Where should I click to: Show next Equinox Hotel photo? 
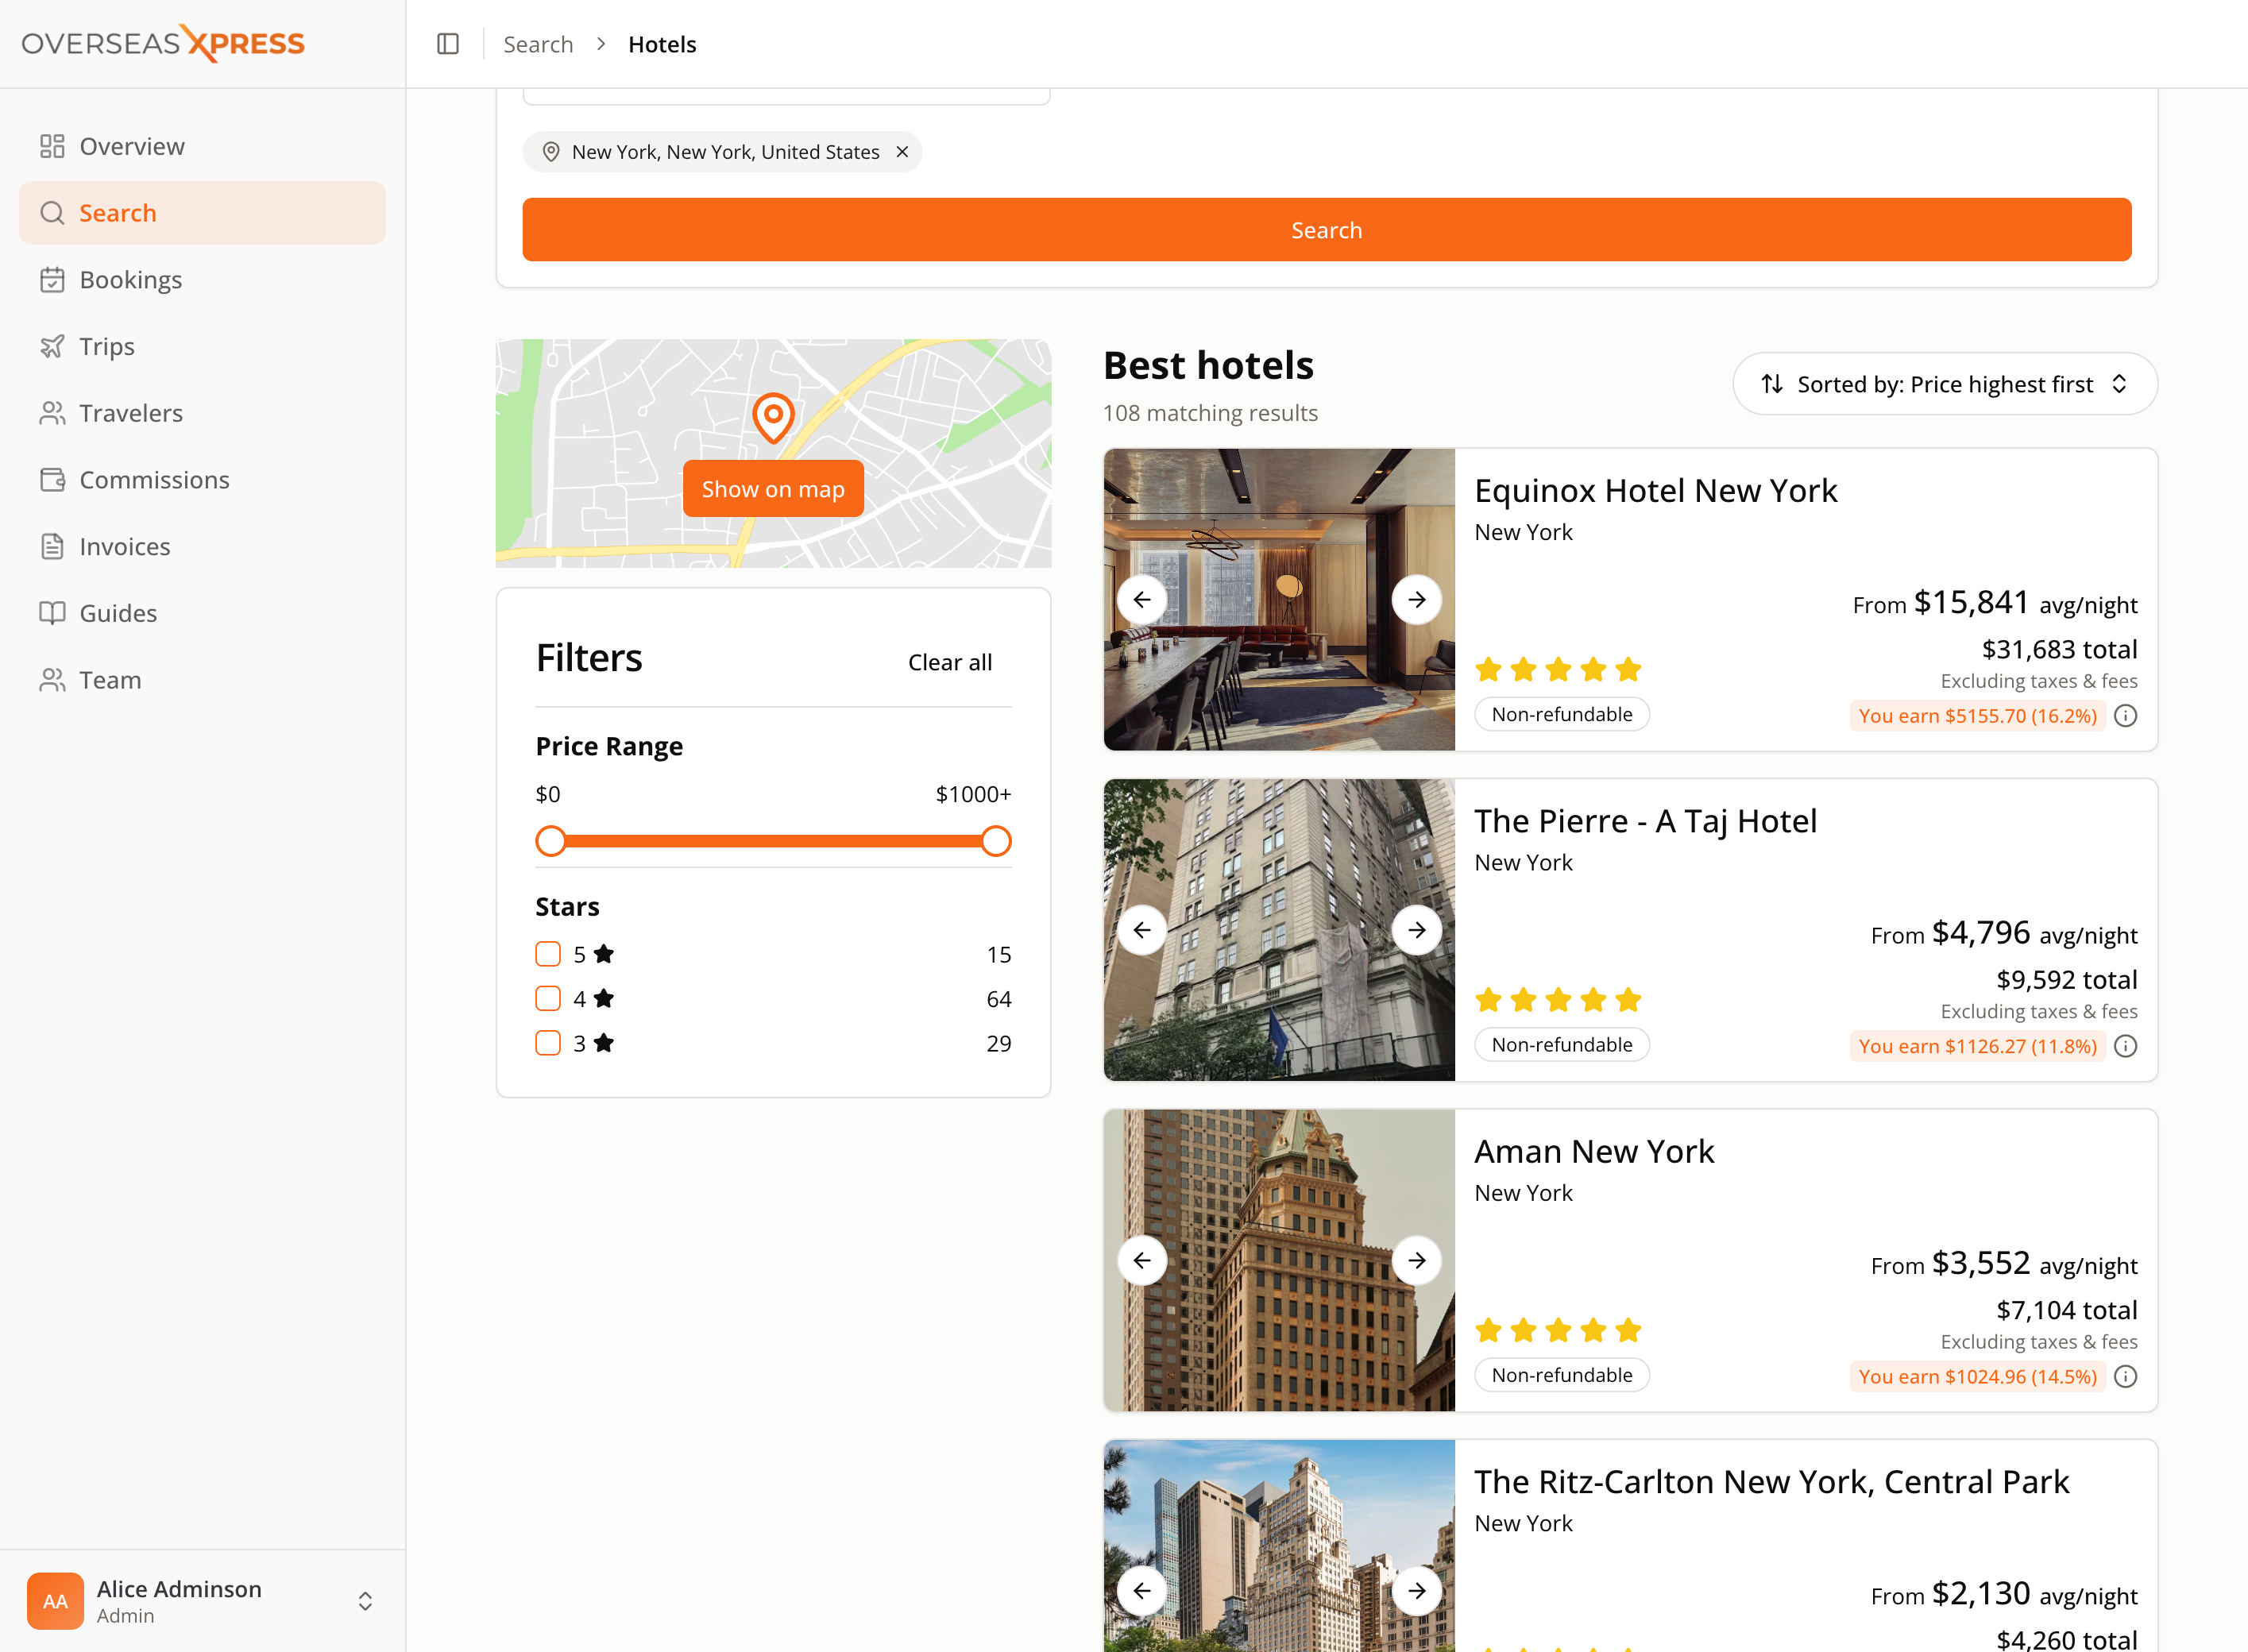coord(1417,600)
